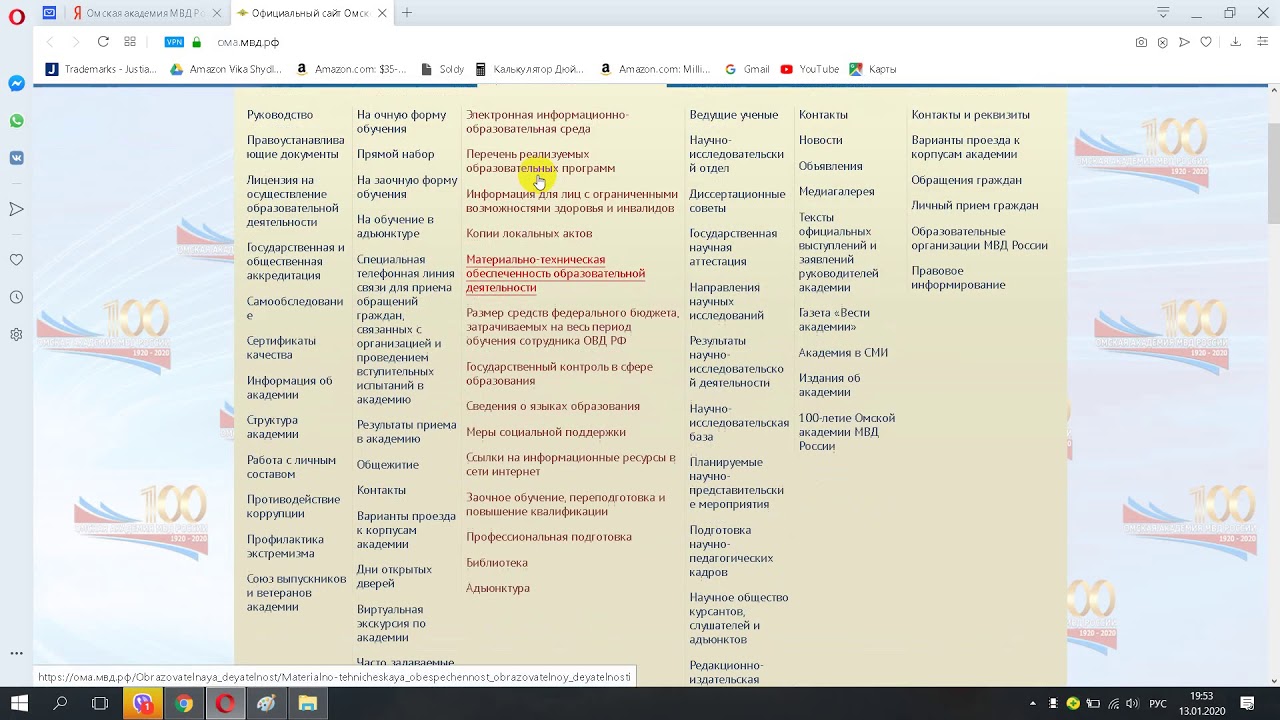1280x720 pixels.
Task: Open Правовое информирование link
Action: 958,278
